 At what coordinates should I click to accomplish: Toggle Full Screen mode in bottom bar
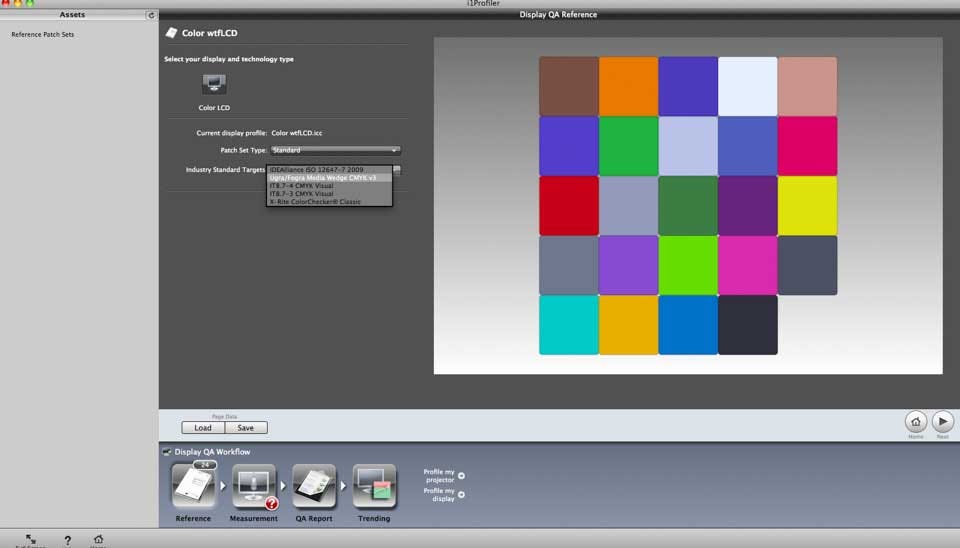(x=31, y=540)
